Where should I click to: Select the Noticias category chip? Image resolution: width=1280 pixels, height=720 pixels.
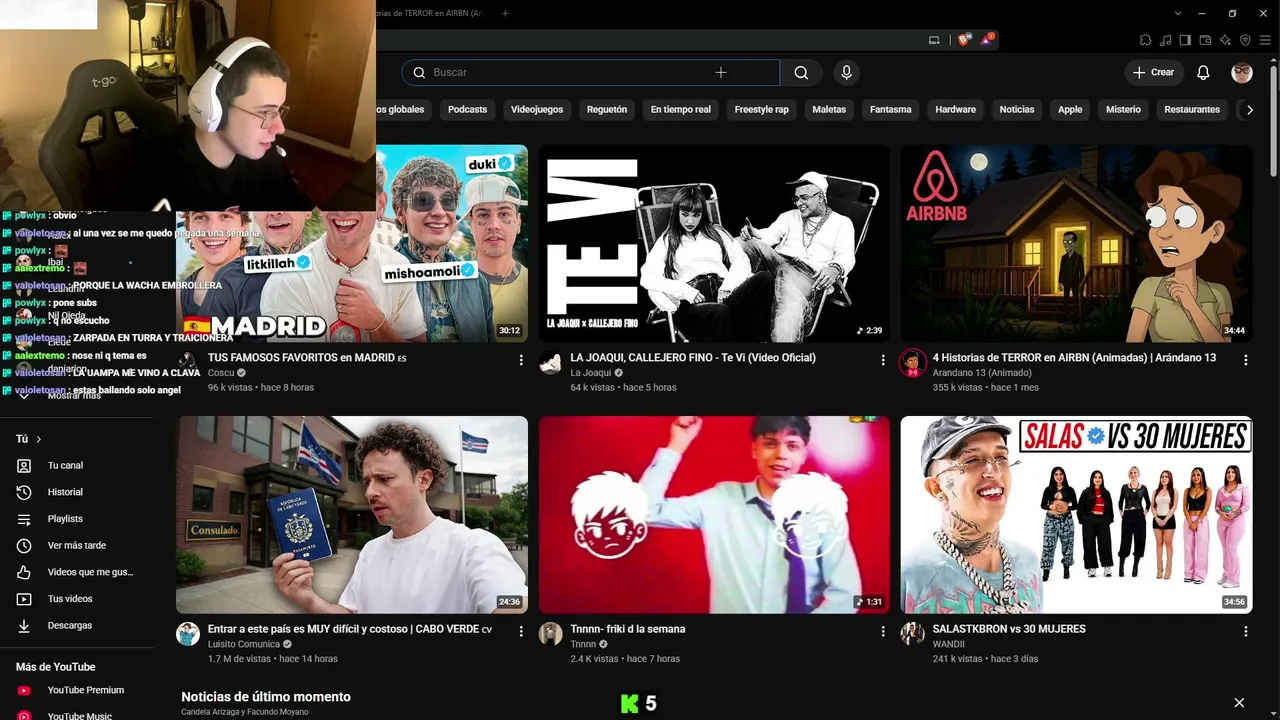pyautogui.click(x=1017, y=110)
